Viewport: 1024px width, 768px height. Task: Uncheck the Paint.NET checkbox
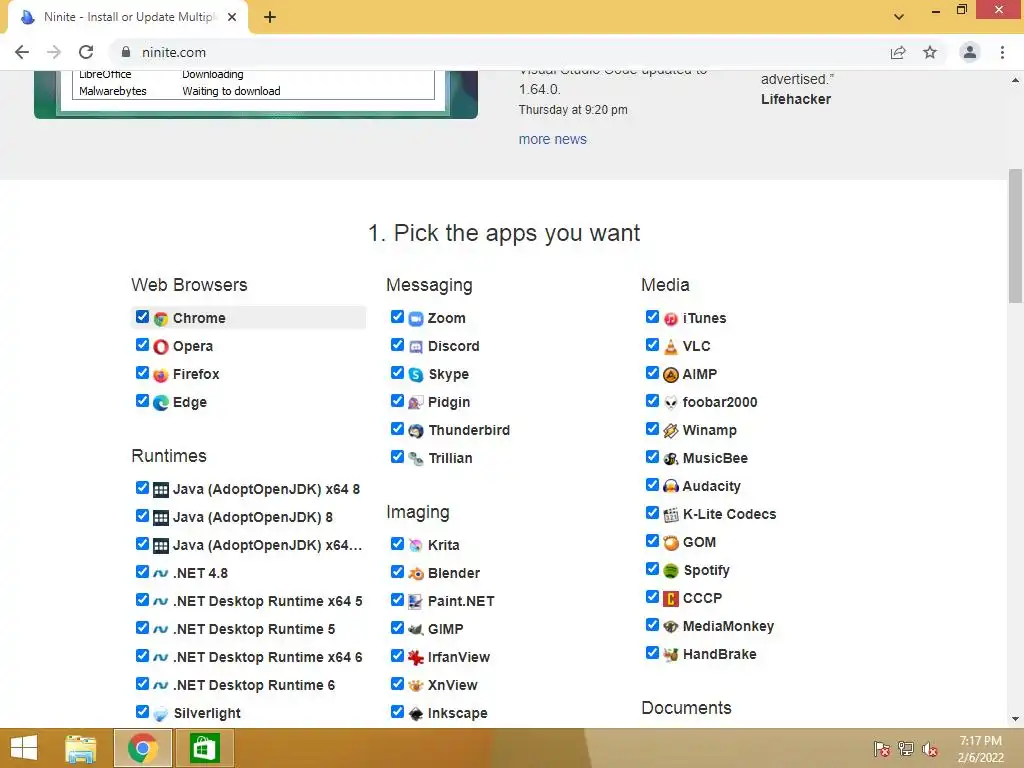click(x=397, y=600)
